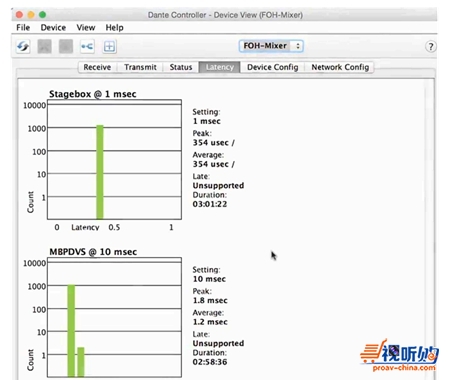Open the View menu
Screen dimensions: 450x380
coord(86,27)
